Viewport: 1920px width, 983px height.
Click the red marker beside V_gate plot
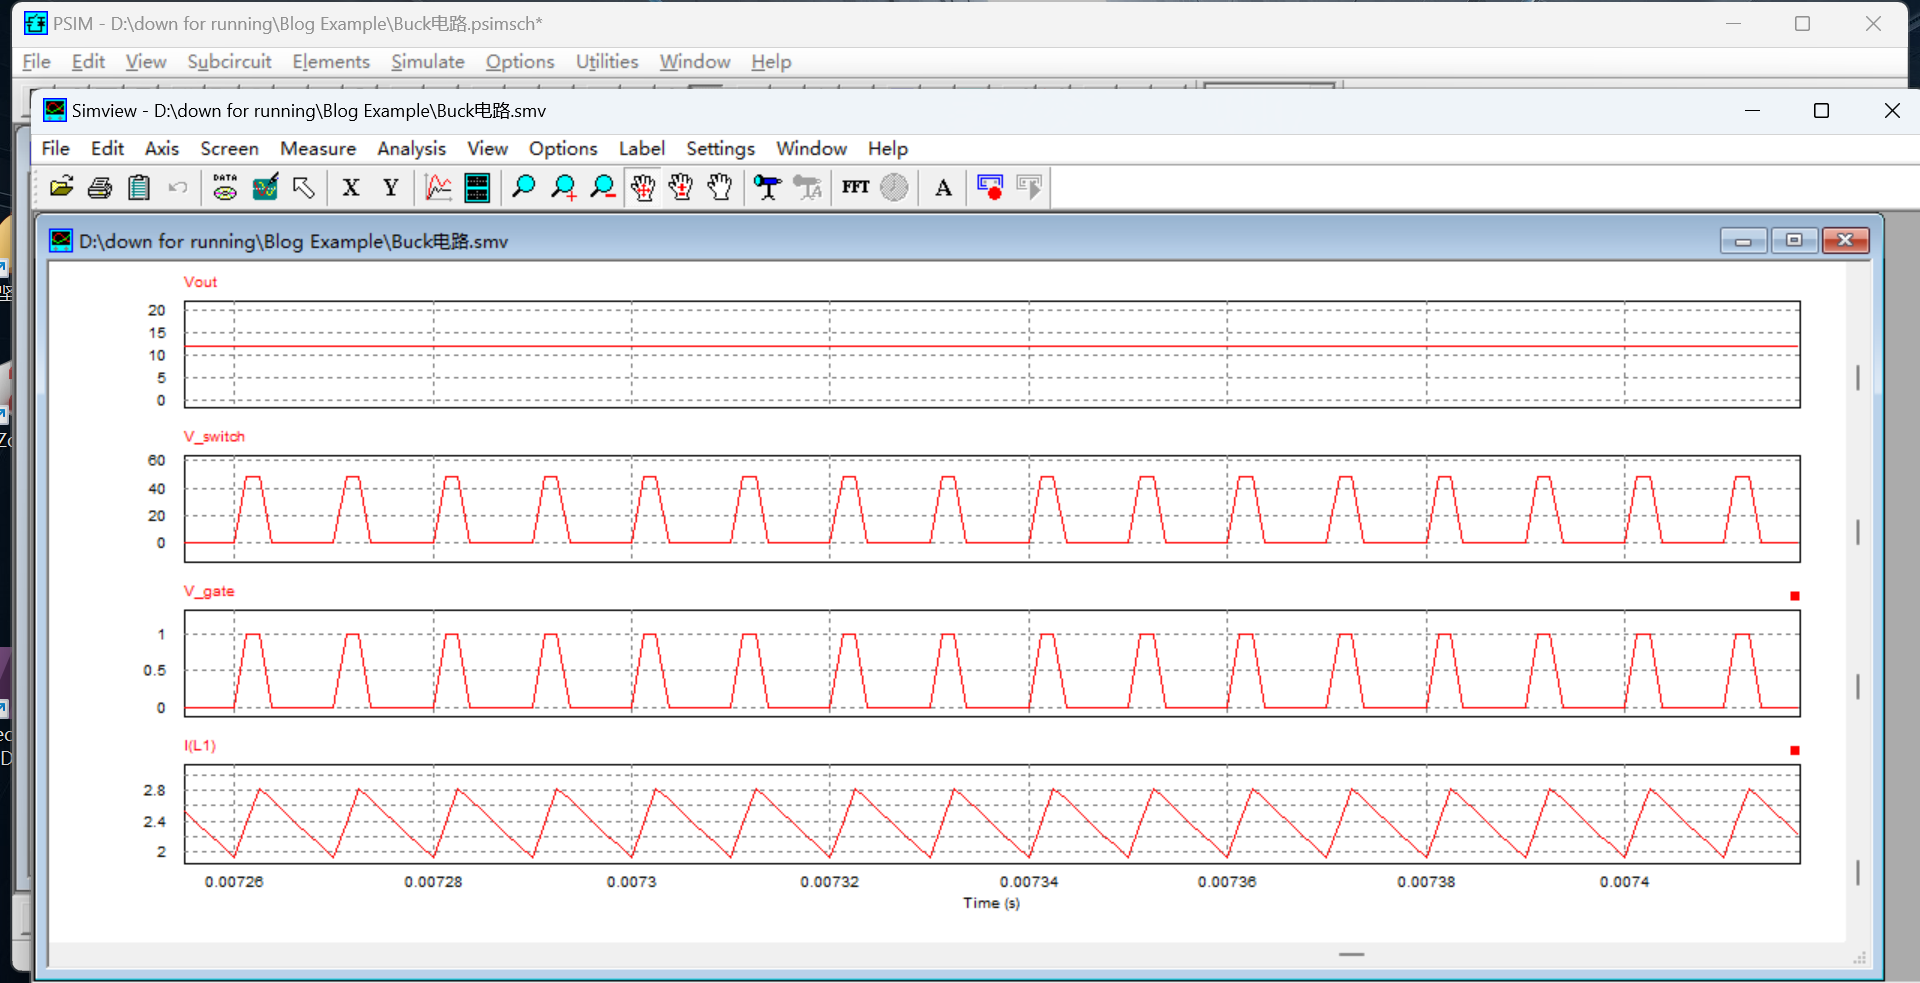point(1794,596)
